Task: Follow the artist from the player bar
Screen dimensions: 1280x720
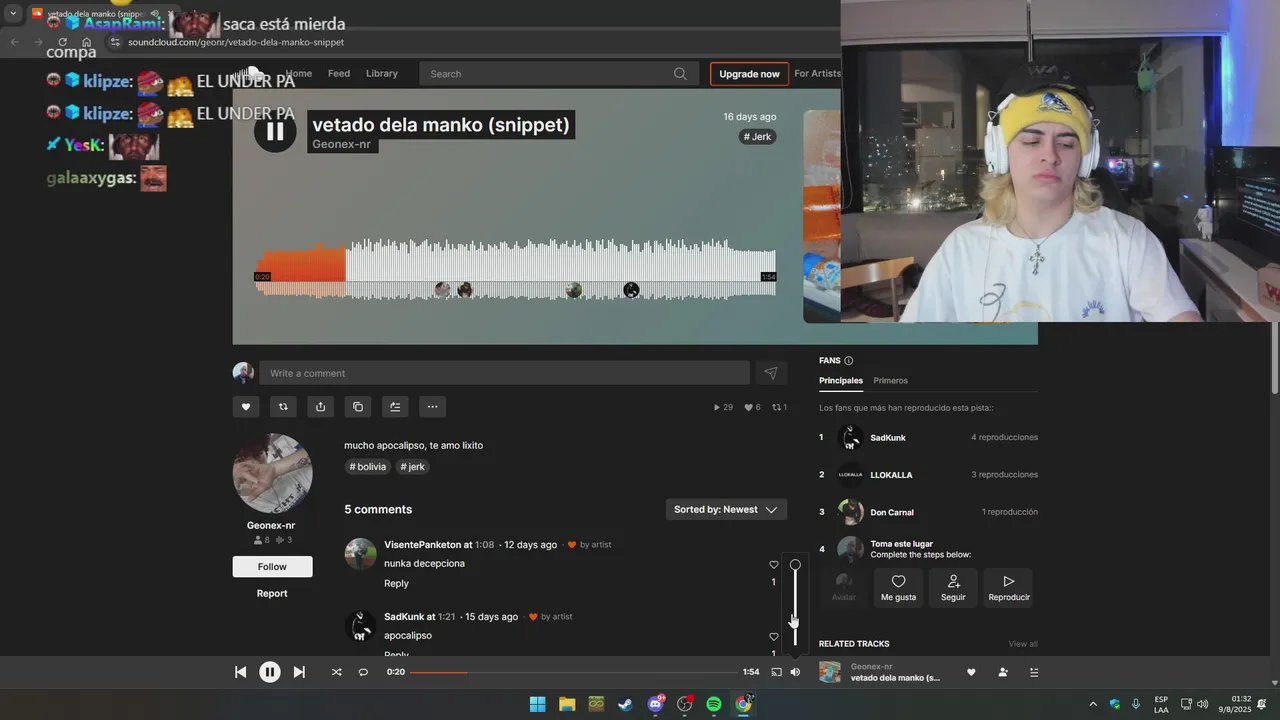Action: coord(1003,672)
